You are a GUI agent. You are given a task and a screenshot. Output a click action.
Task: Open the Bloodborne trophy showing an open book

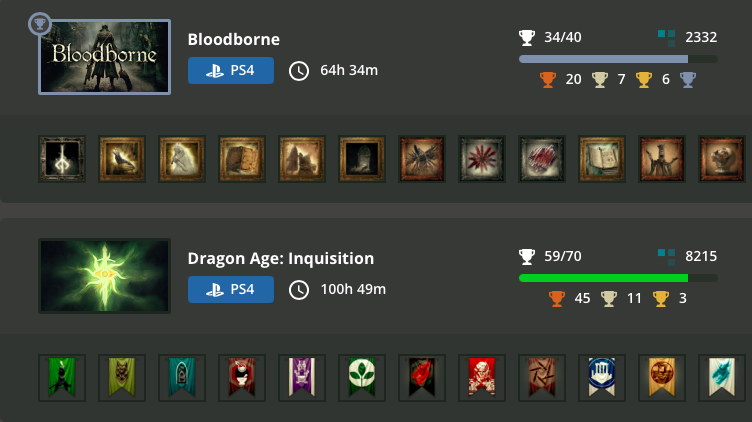tap(602, 159)
